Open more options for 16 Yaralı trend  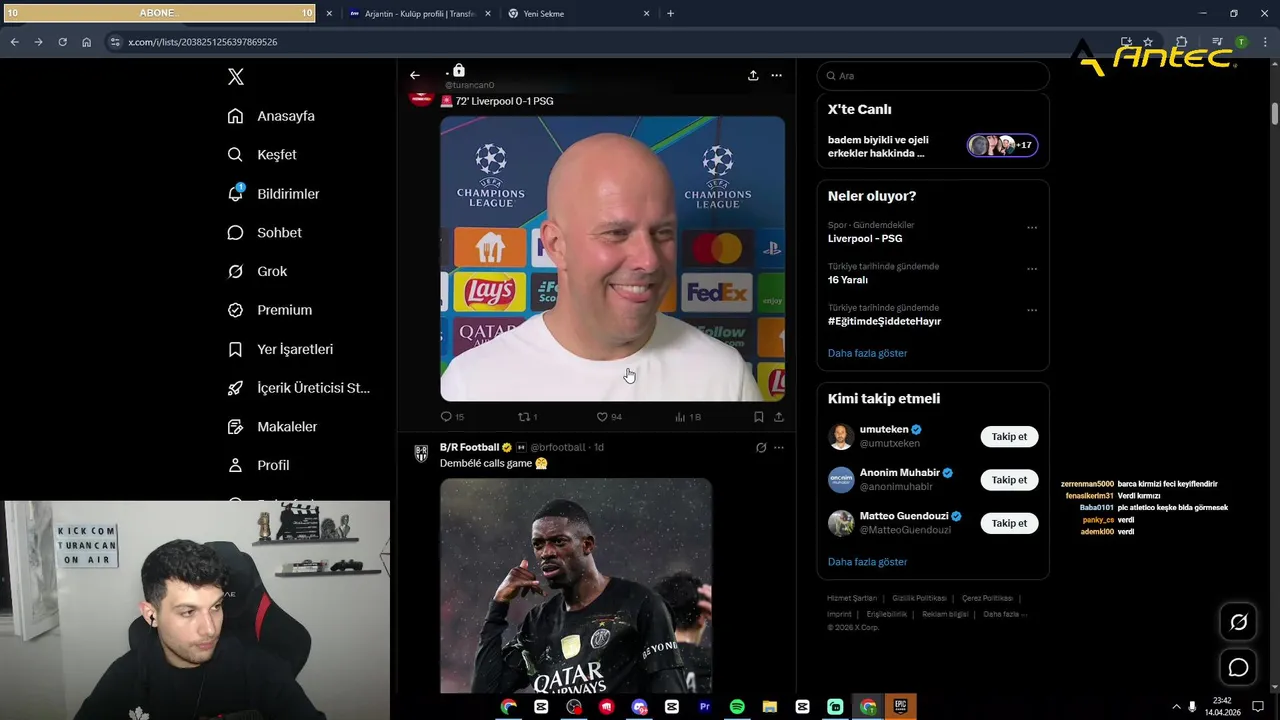click(x=1032, y=269)
